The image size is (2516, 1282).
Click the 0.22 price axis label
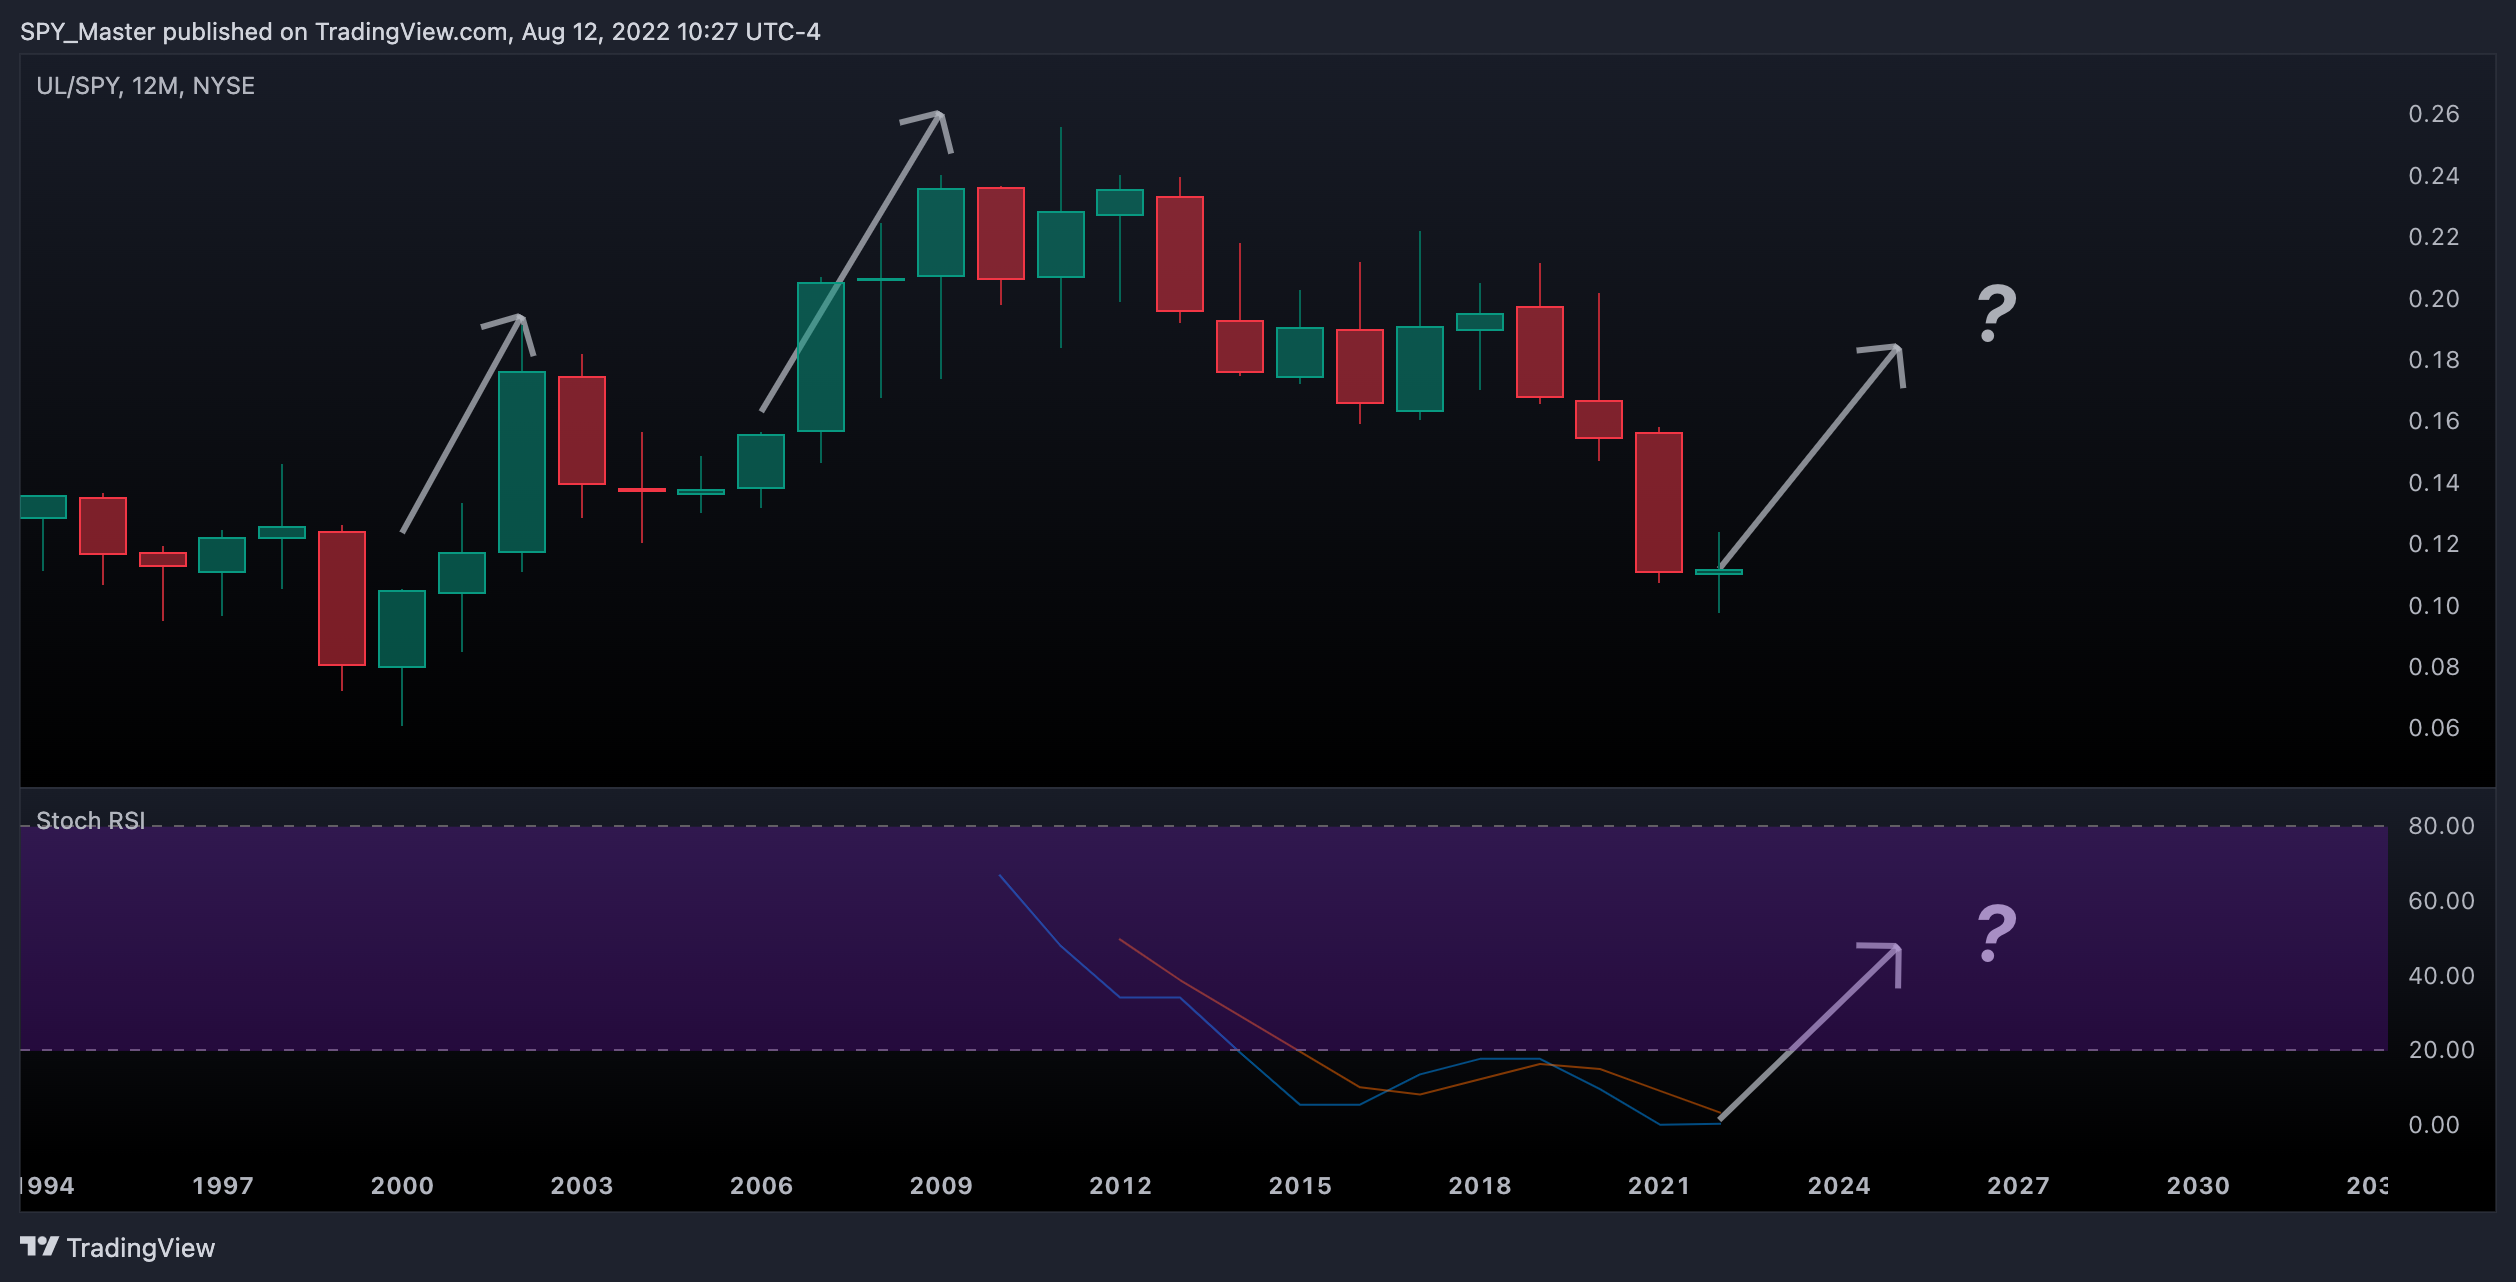point(2433,237)
